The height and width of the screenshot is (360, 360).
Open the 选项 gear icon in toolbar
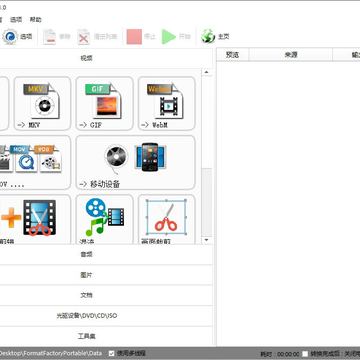tap(10, 37)
